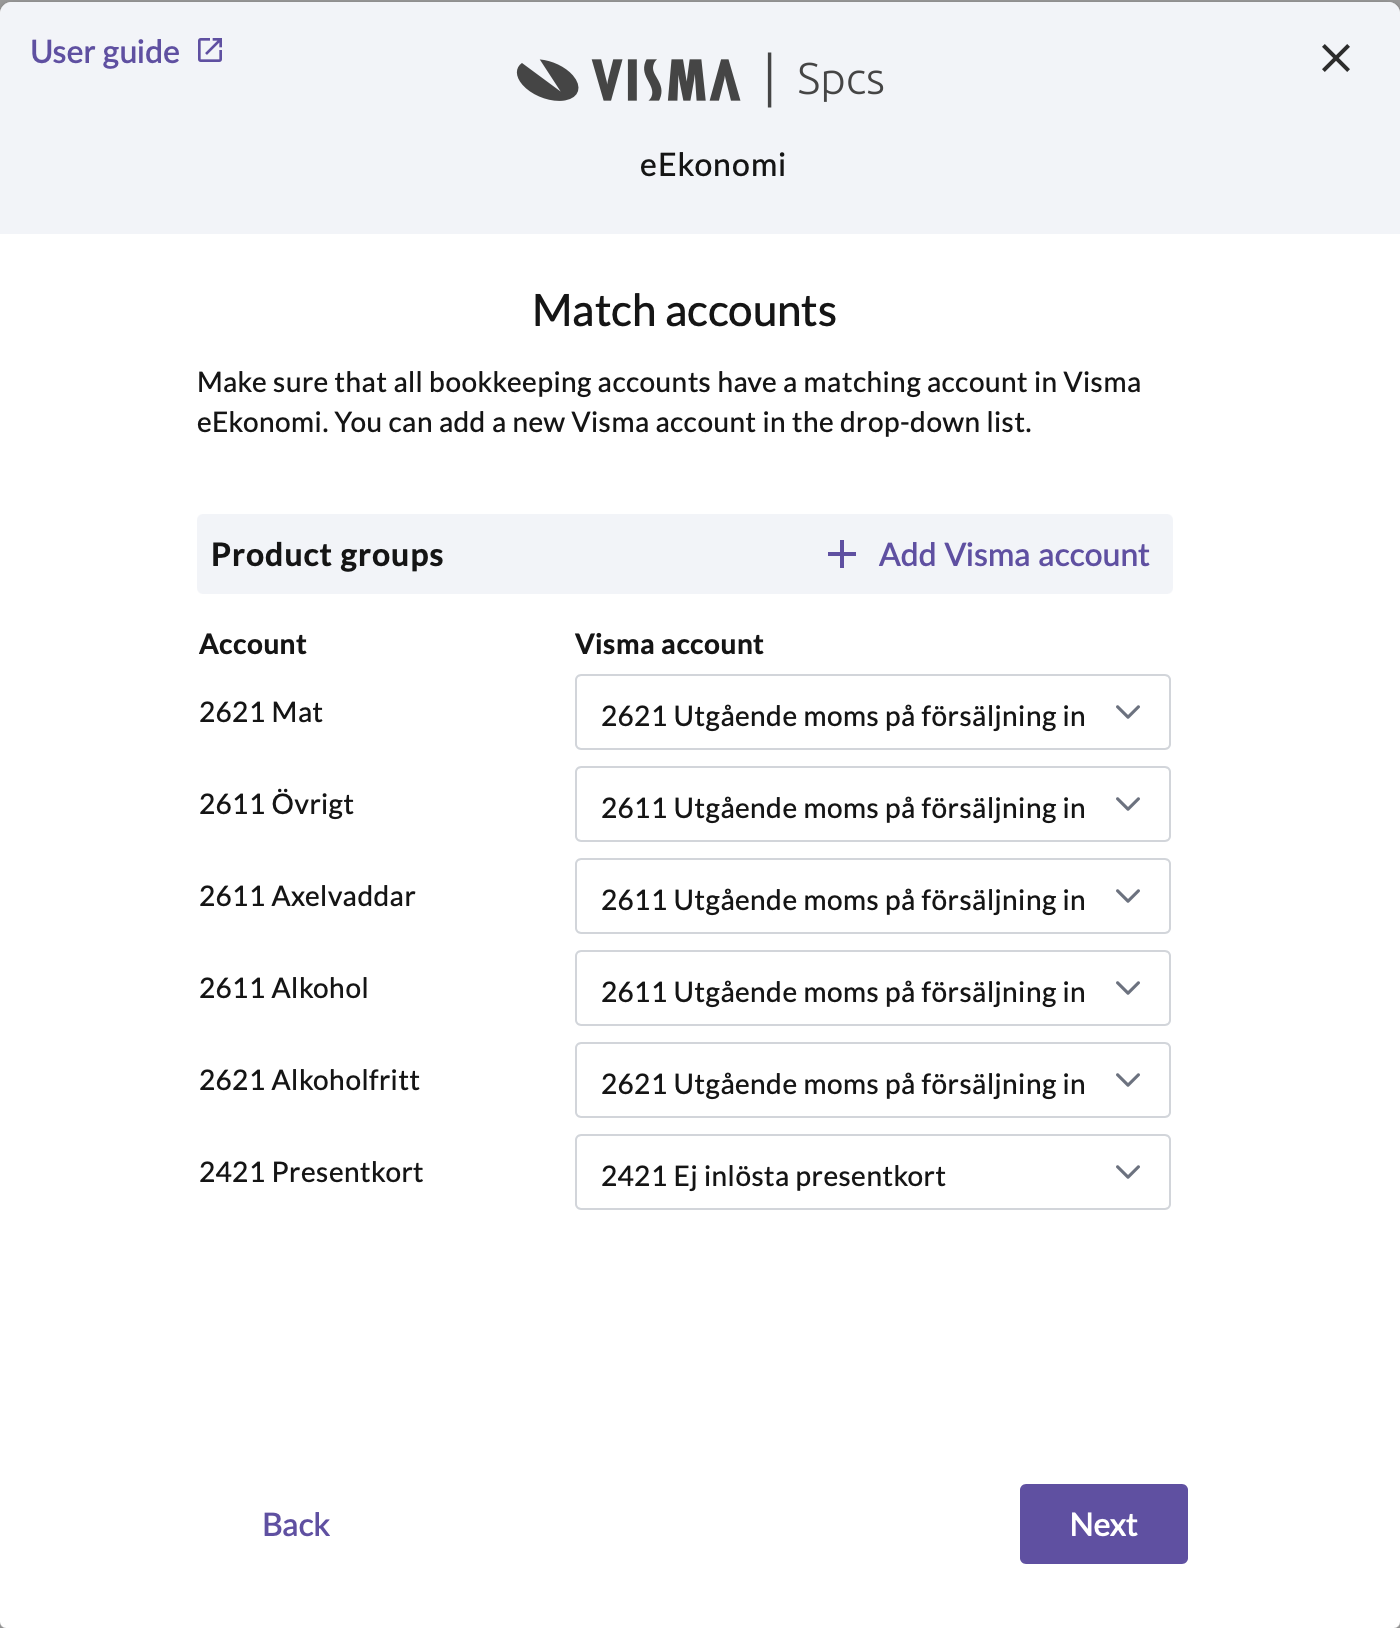Click Add Visma account link
The width and height of the screenshot is (1400, 1628).
click(1013, 554)
